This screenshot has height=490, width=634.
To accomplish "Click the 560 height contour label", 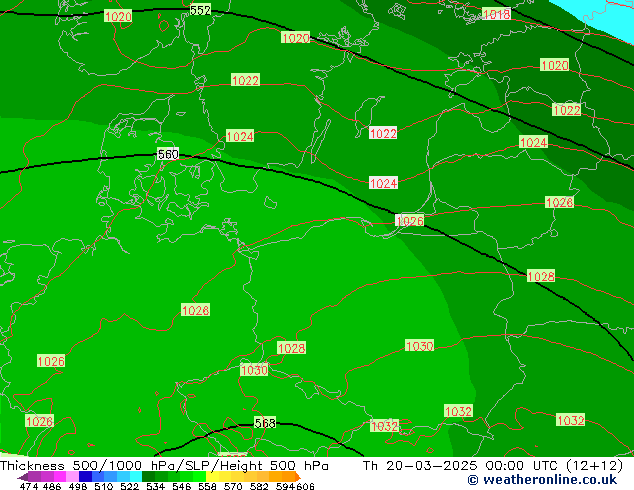I will coord(168,154).
